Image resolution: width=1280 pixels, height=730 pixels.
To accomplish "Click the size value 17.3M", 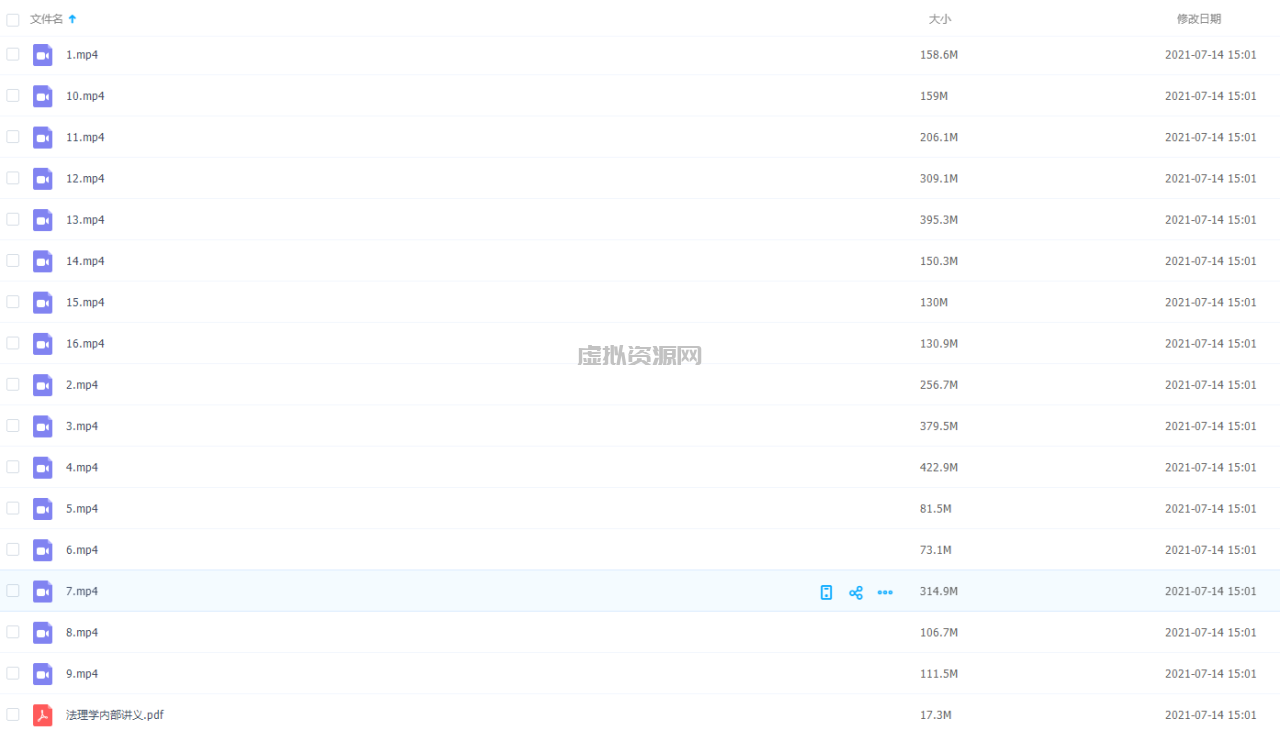I will (936, 715).
